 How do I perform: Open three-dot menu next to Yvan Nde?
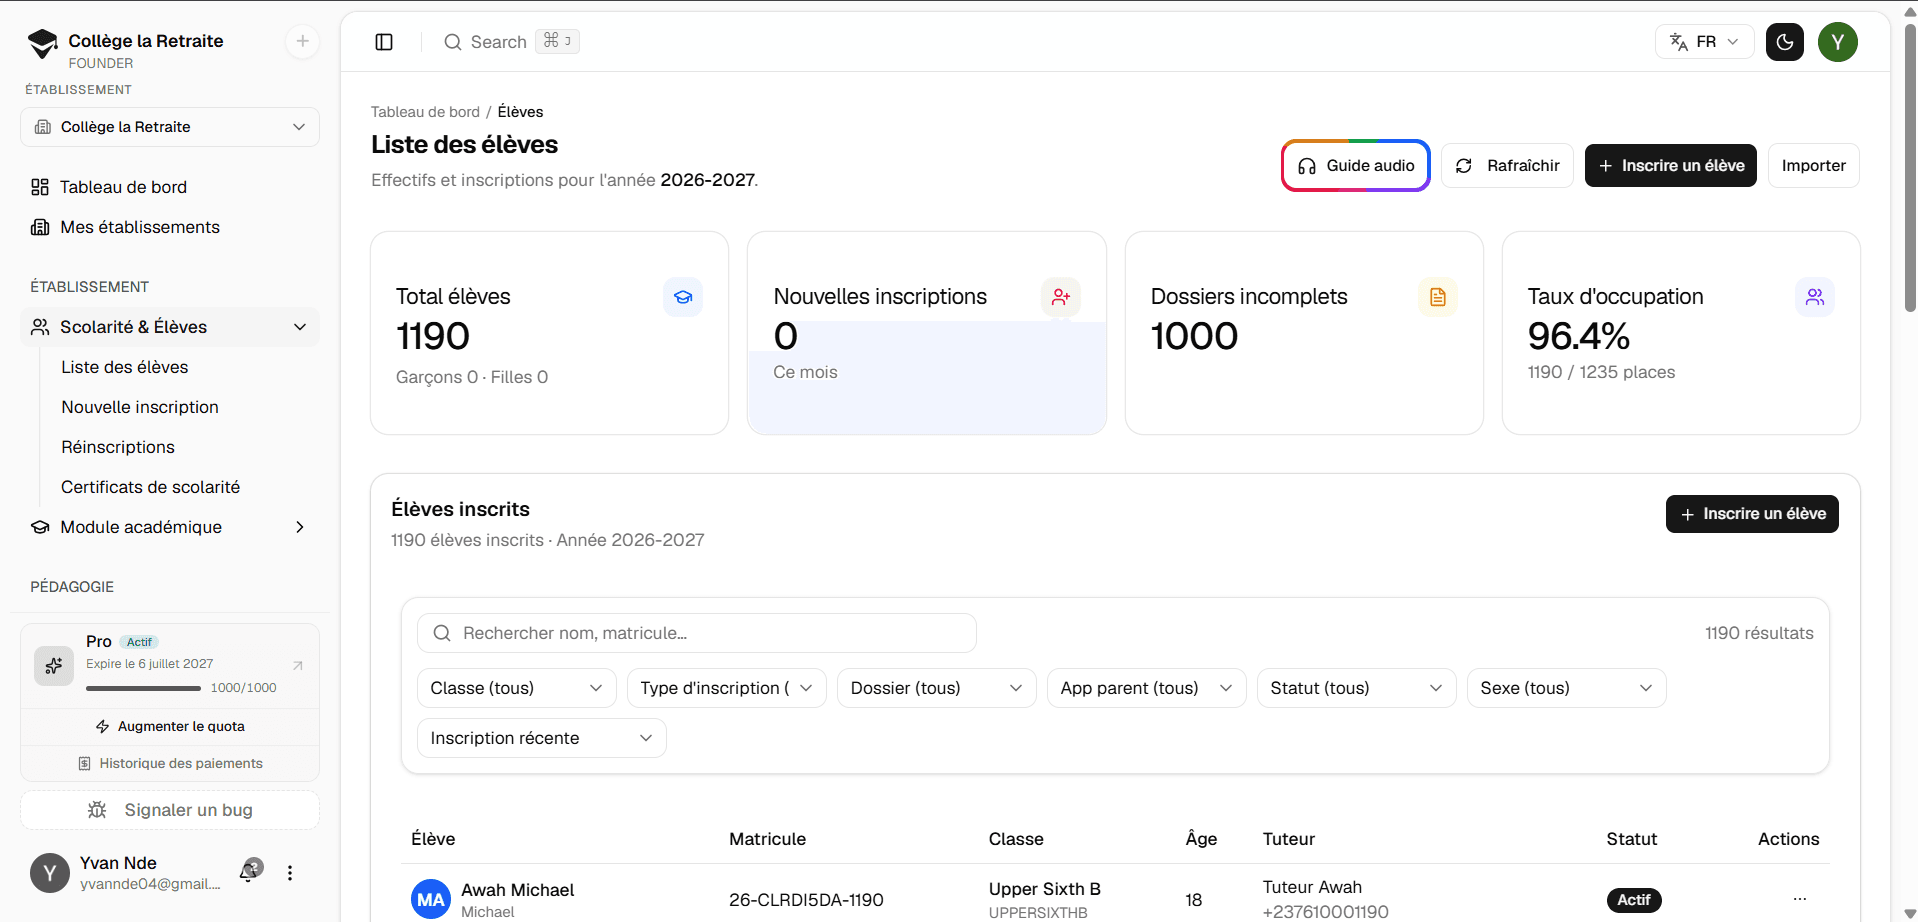coord(290,873)
